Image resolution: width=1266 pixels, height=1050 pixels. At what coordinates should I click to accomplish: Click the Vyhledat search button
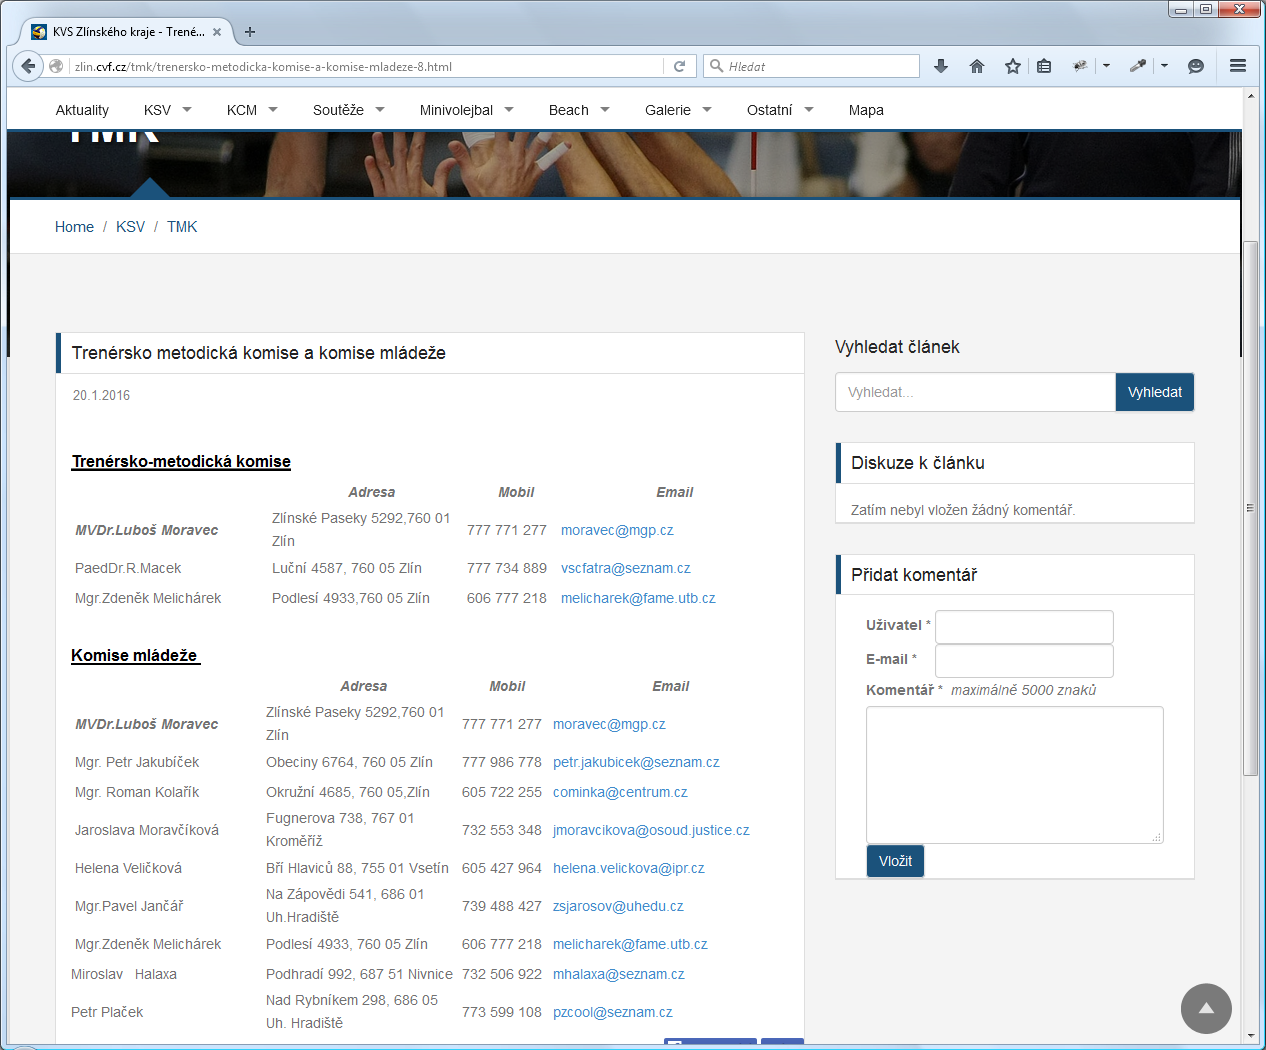coord(1155,392)
